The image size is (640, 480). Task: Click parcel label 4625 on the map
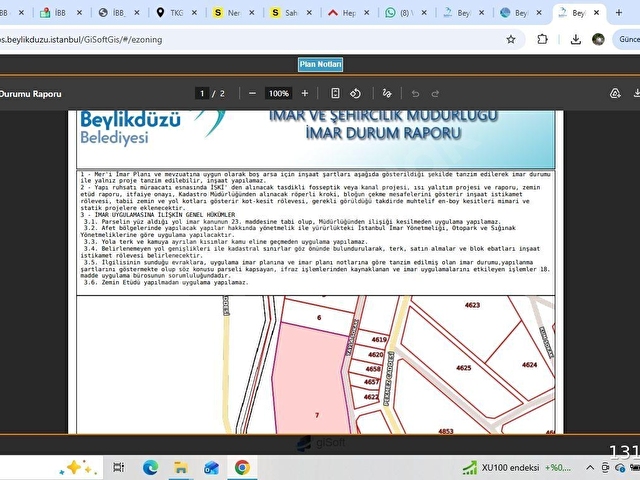point(463,368)
